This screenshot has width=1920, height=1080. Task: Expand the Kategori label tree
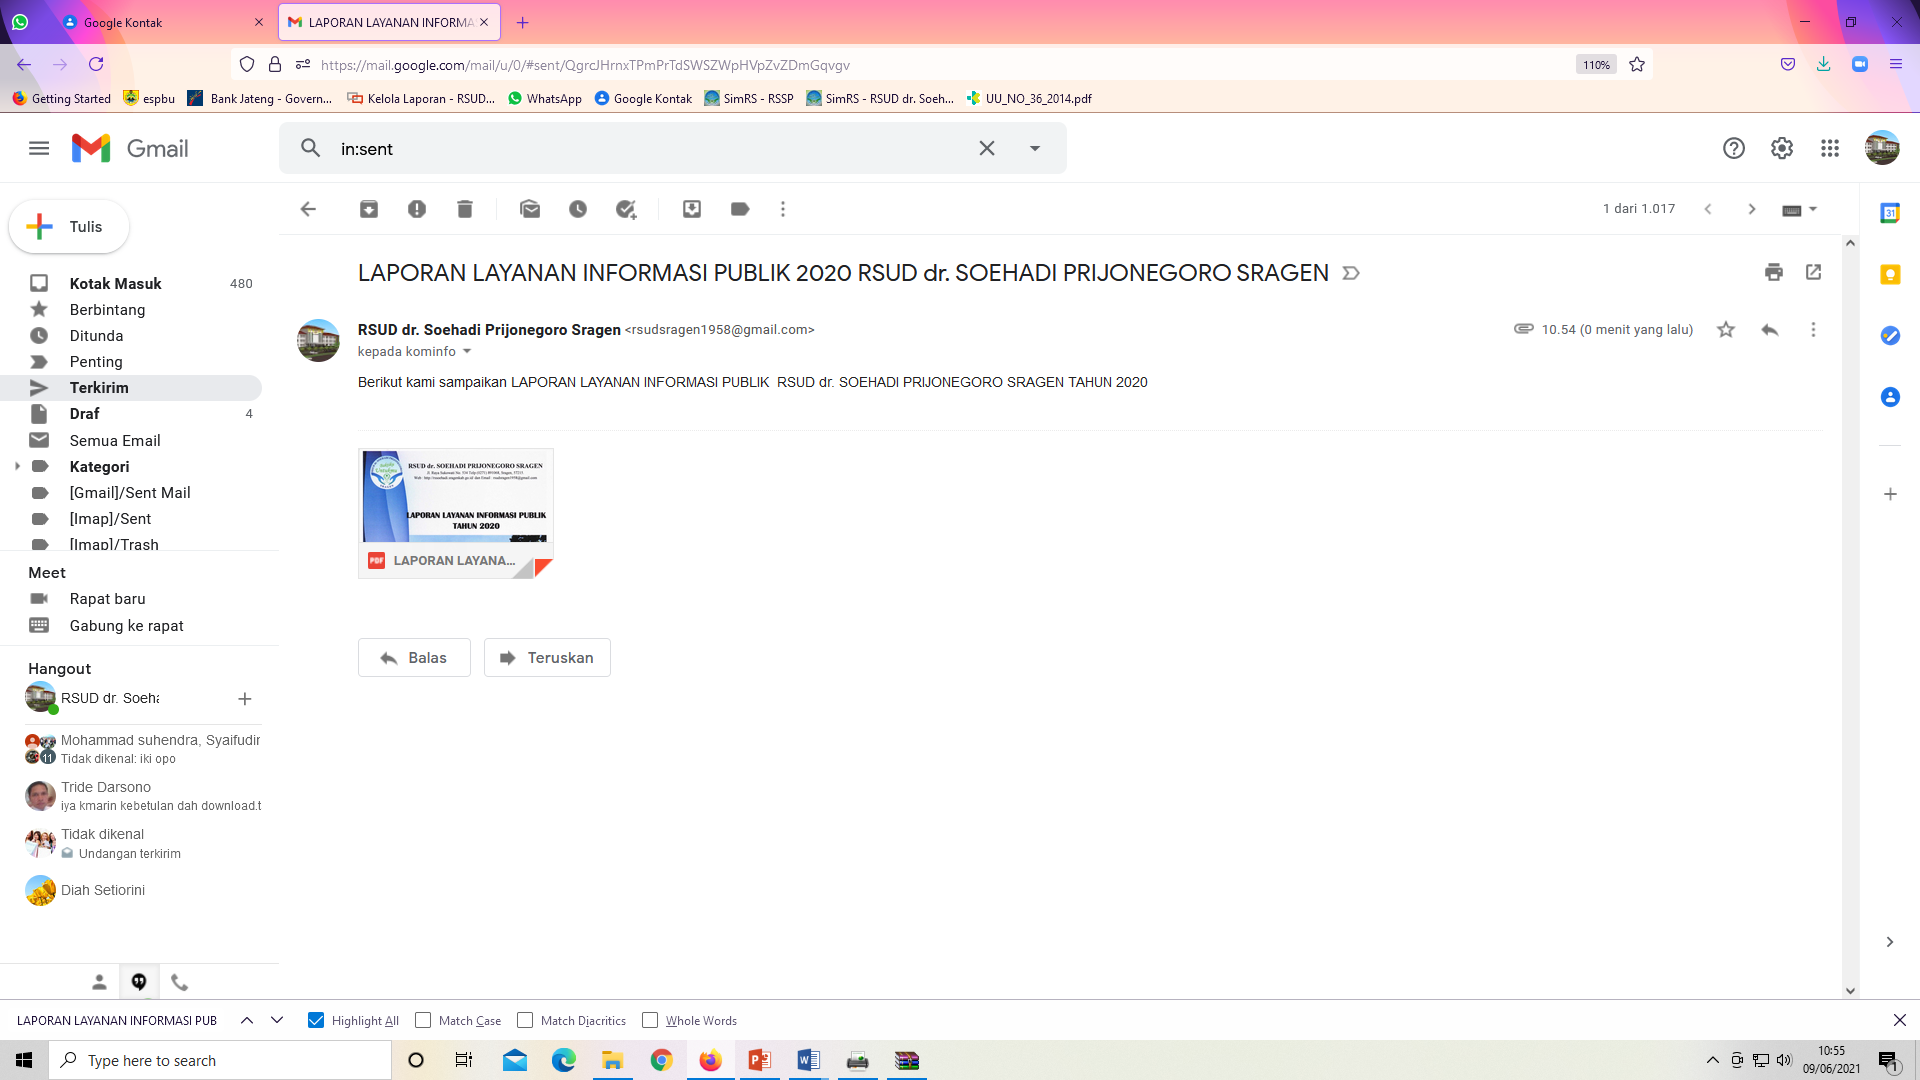coord(17,466)
